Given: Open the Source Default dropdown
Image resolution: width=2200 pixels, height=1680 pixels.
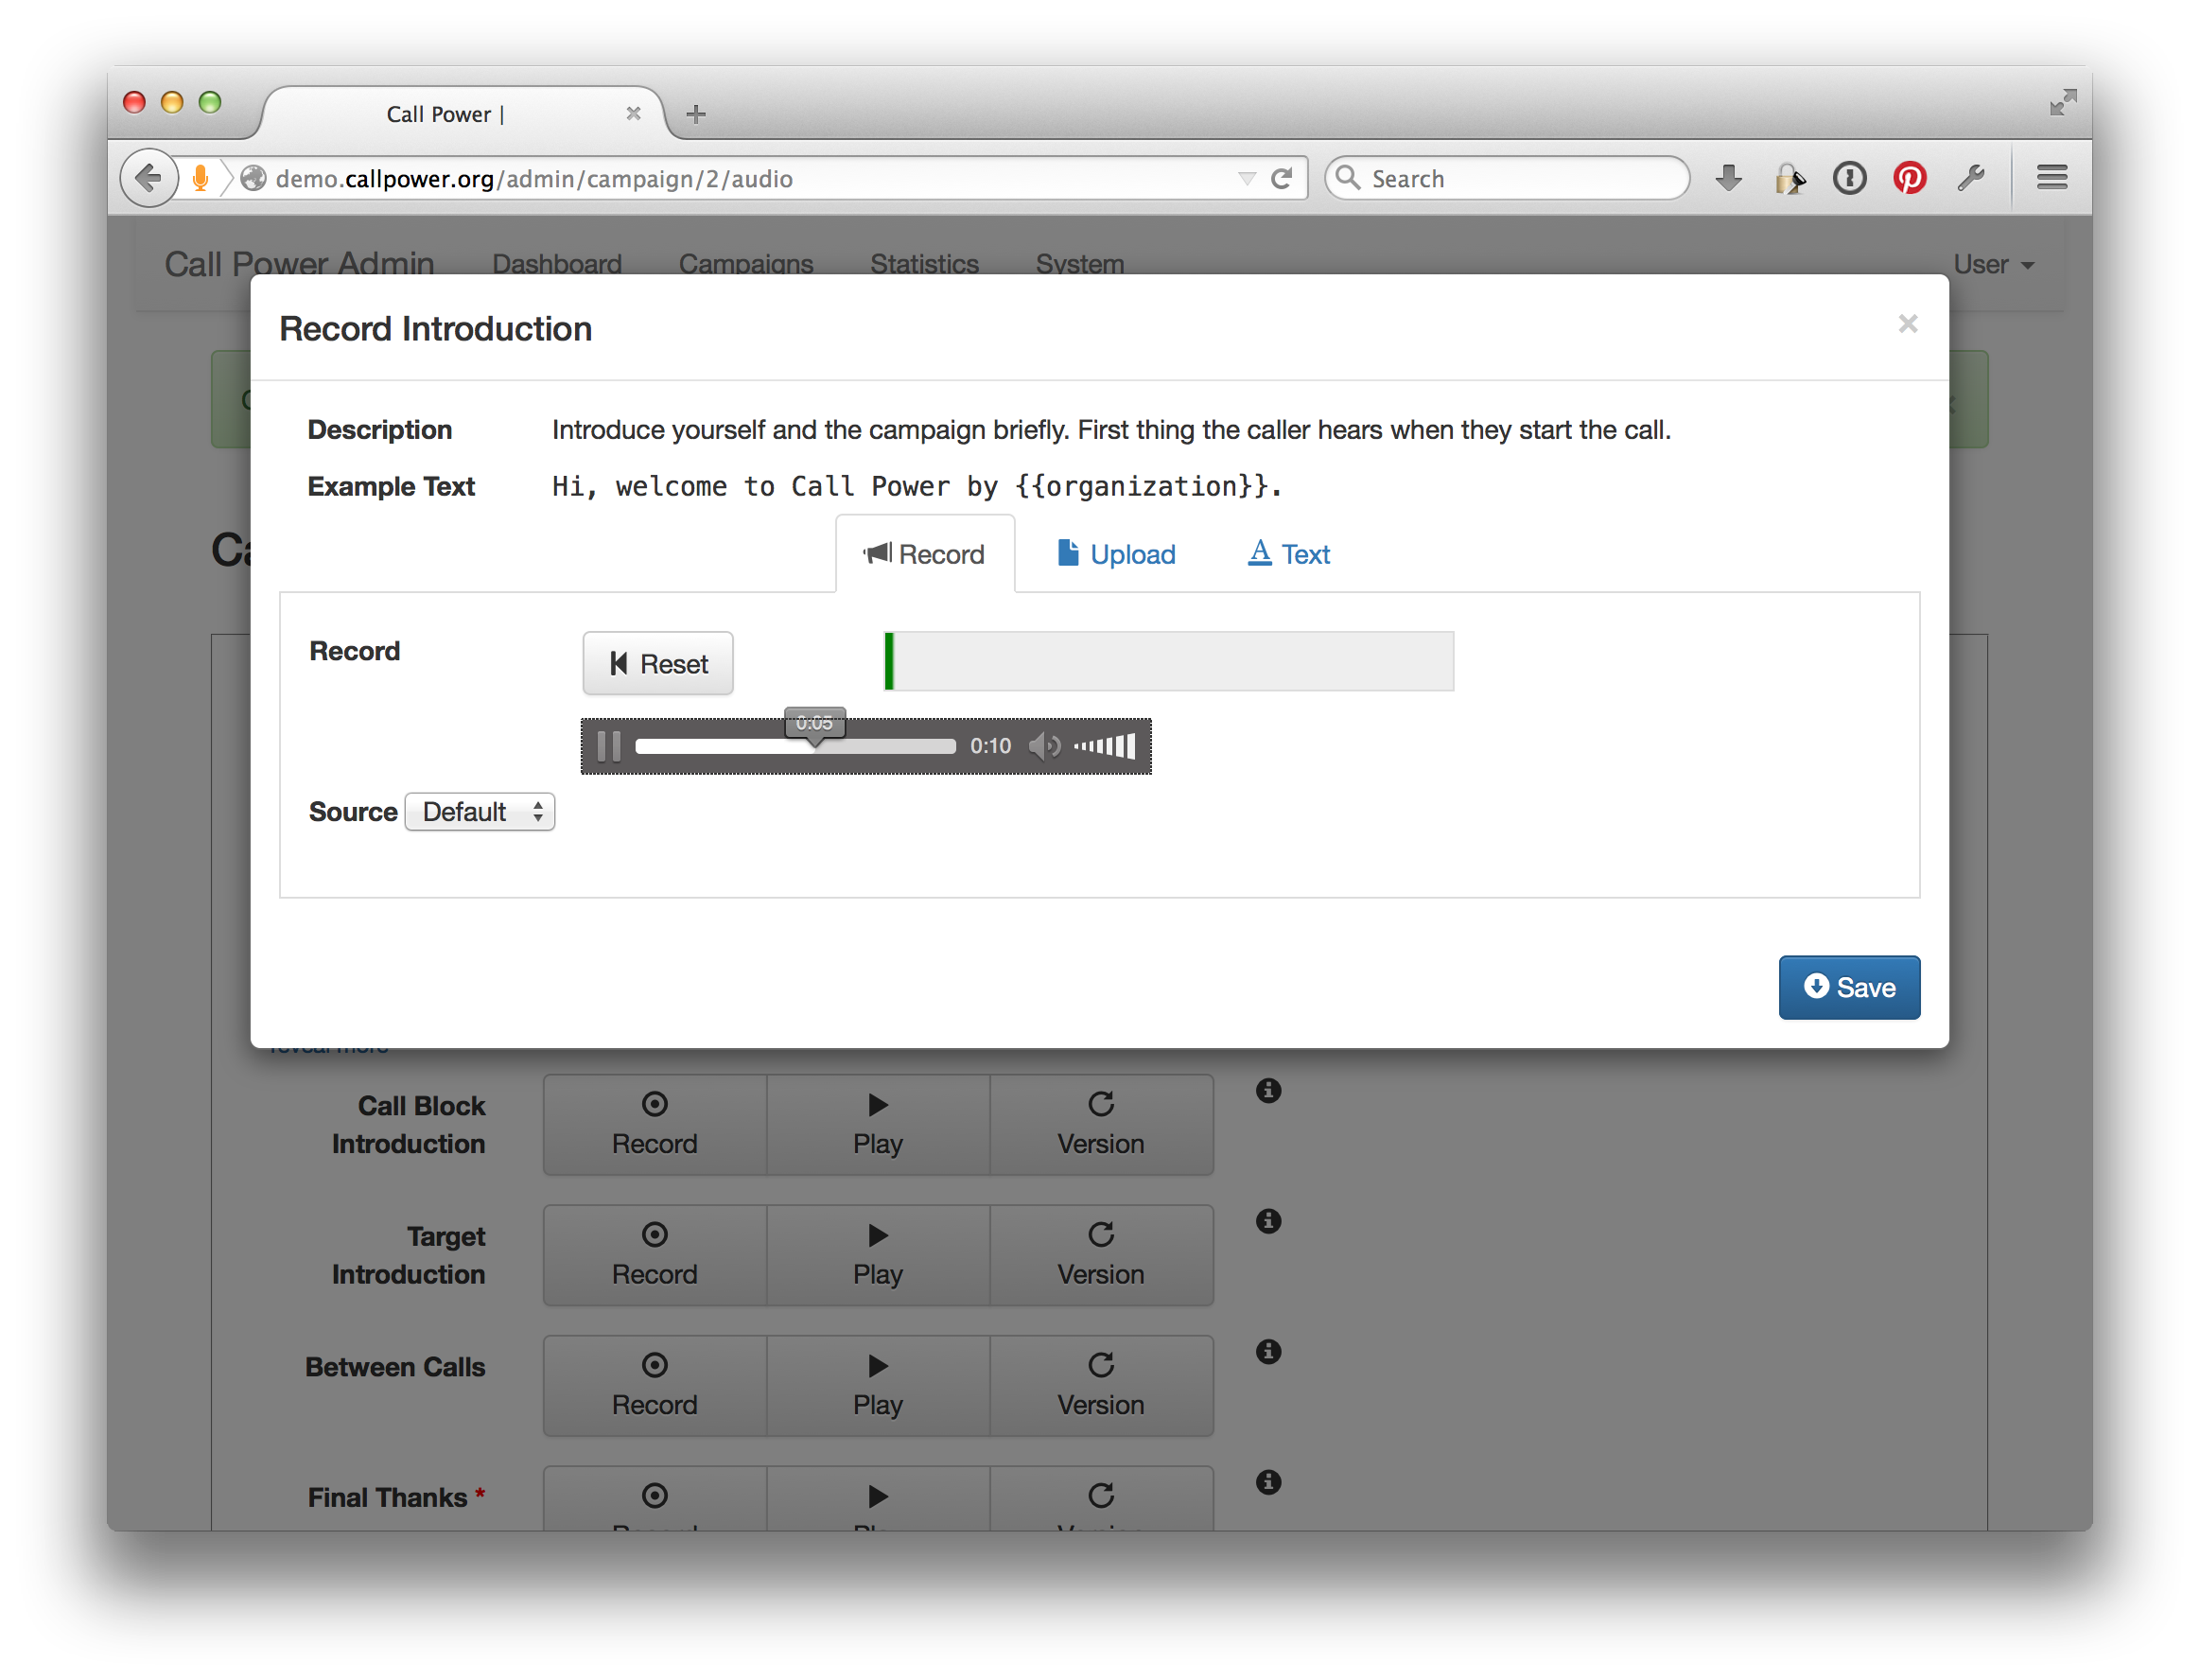Looking at the screenshot, I should pyautogui.click(x=480, y=811).
